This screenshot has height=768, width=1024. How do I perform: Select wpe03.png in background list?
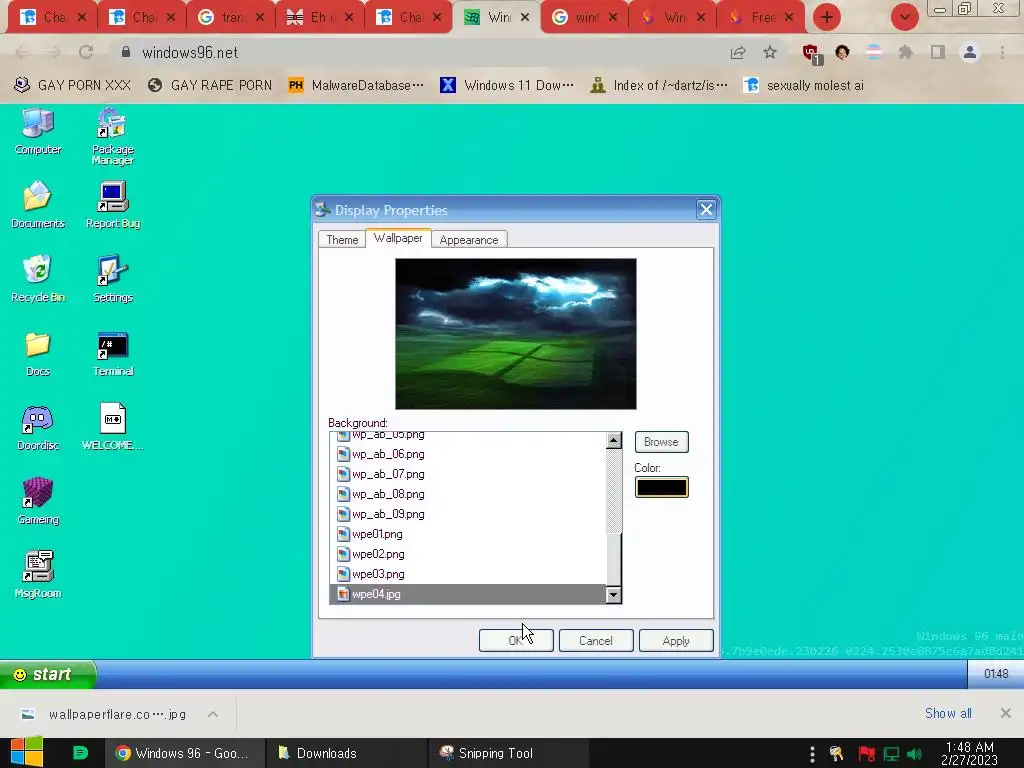468,574
